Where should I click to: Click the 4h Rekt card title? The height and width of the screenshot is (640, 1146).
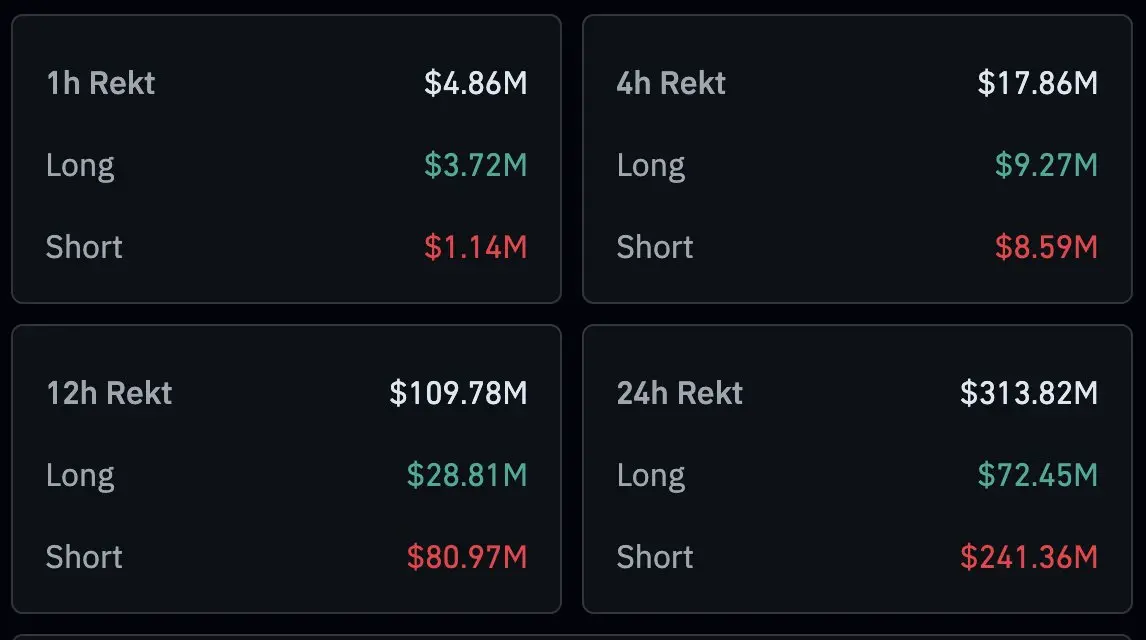coord(671,83)
